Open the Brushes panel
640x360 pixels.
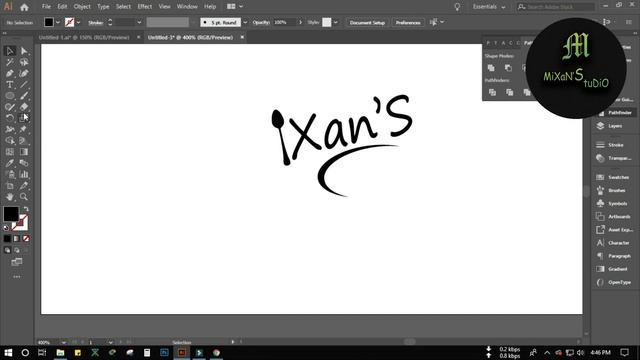click(x=611, y=190)
